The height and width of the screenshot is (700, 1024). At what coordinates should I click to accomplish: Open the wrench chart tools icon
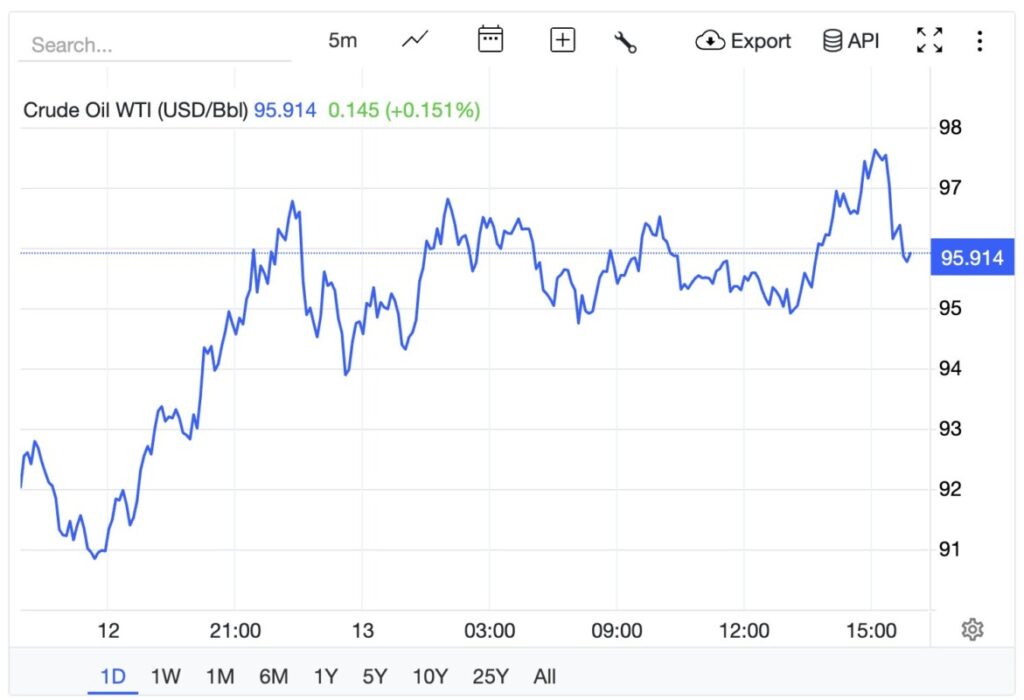pos(626,41)
